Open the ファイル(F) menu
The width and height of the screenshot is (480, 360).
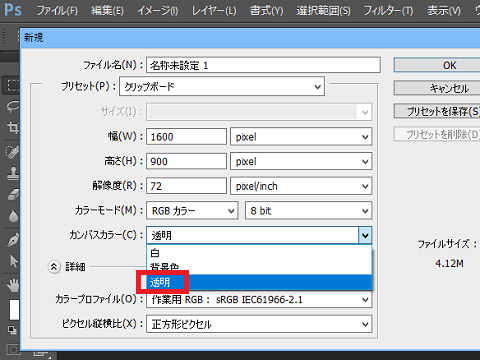(x=57, y=11)
